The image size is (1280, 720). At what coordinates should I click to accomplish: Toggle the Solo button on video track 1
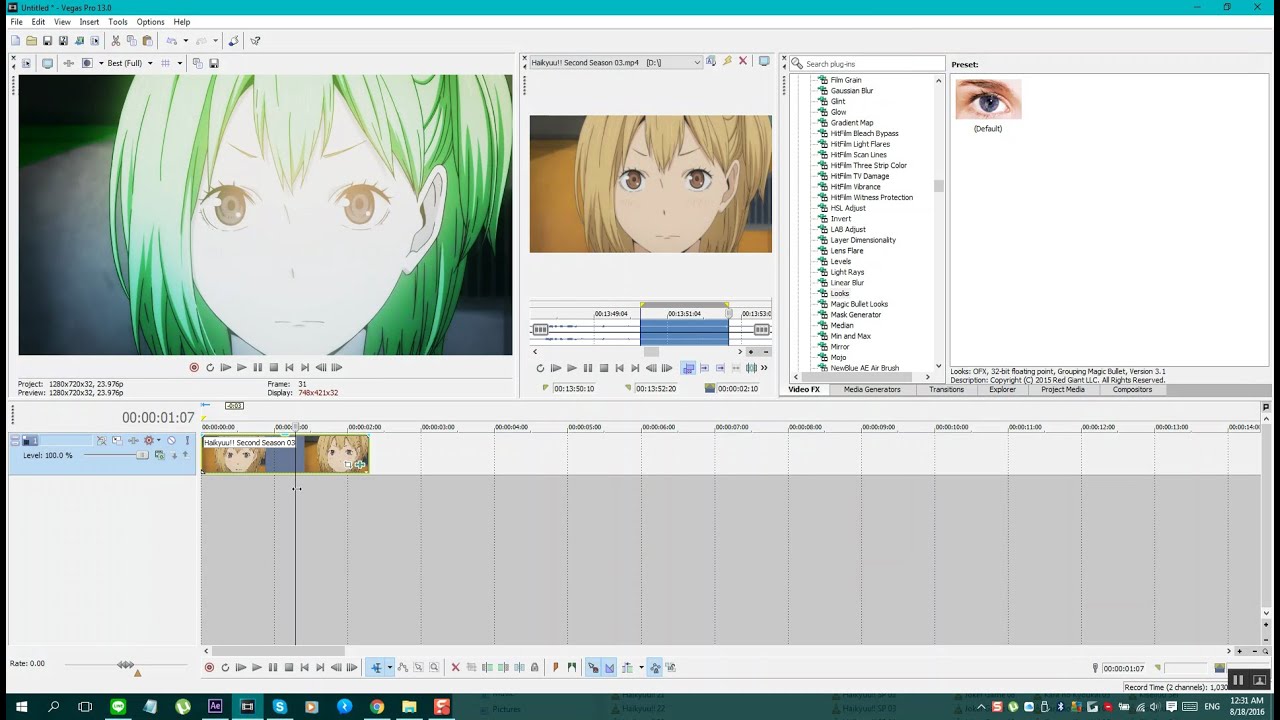(x=187, y=440)
